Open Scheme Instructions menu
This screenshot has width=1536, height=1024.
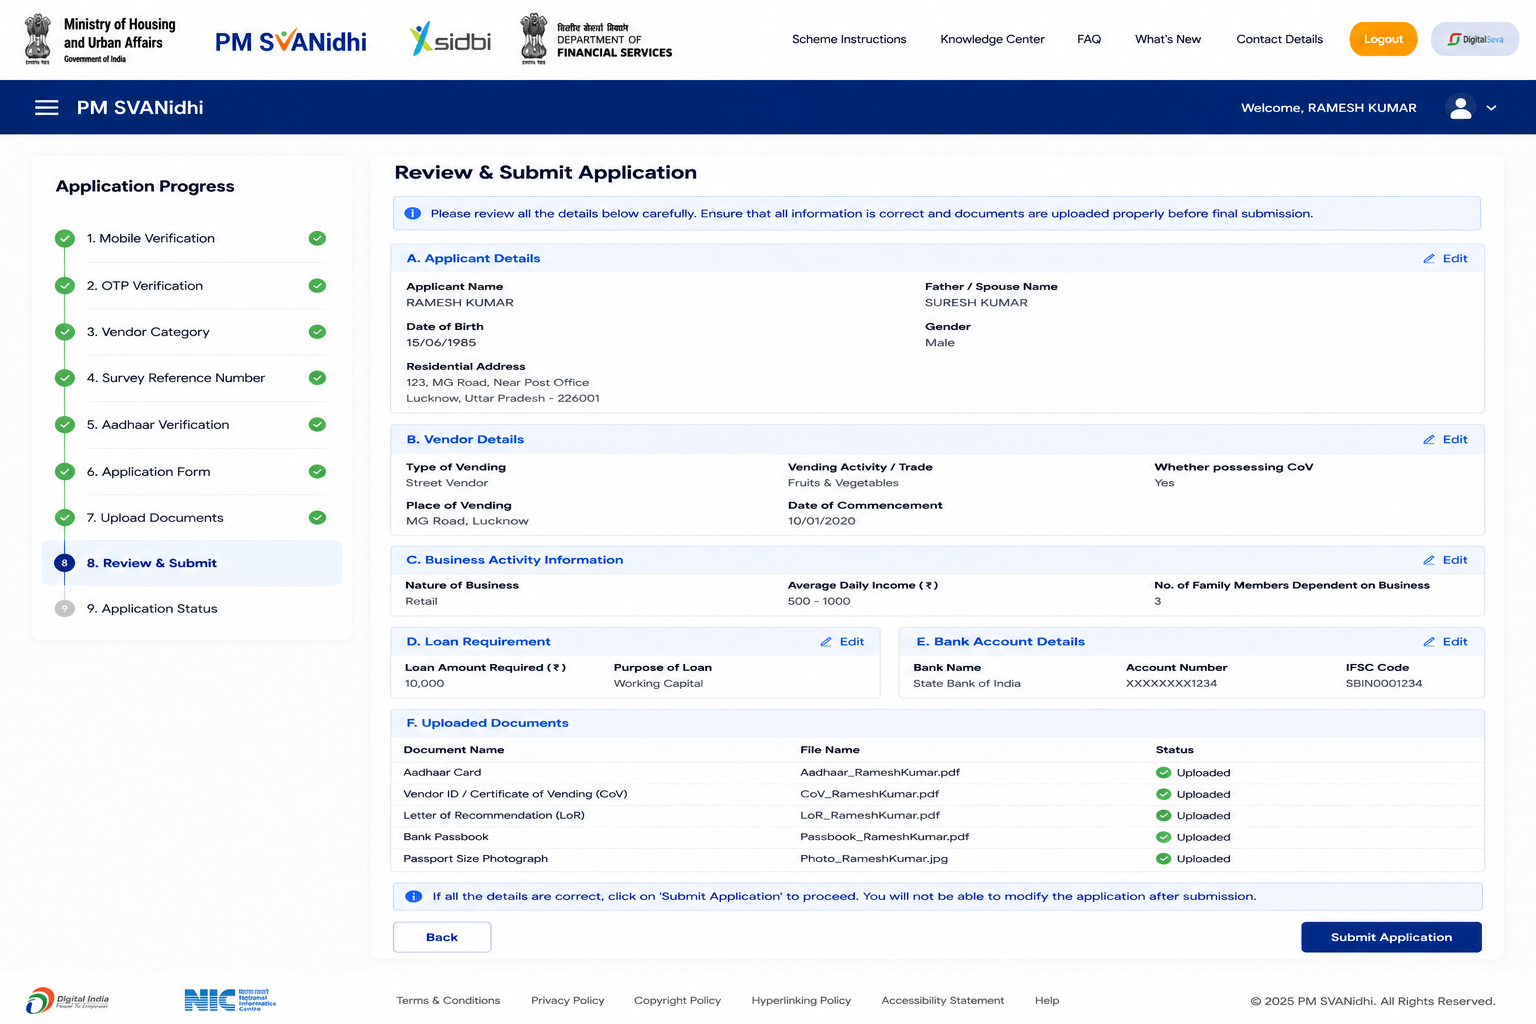click(x=849, y=39)
